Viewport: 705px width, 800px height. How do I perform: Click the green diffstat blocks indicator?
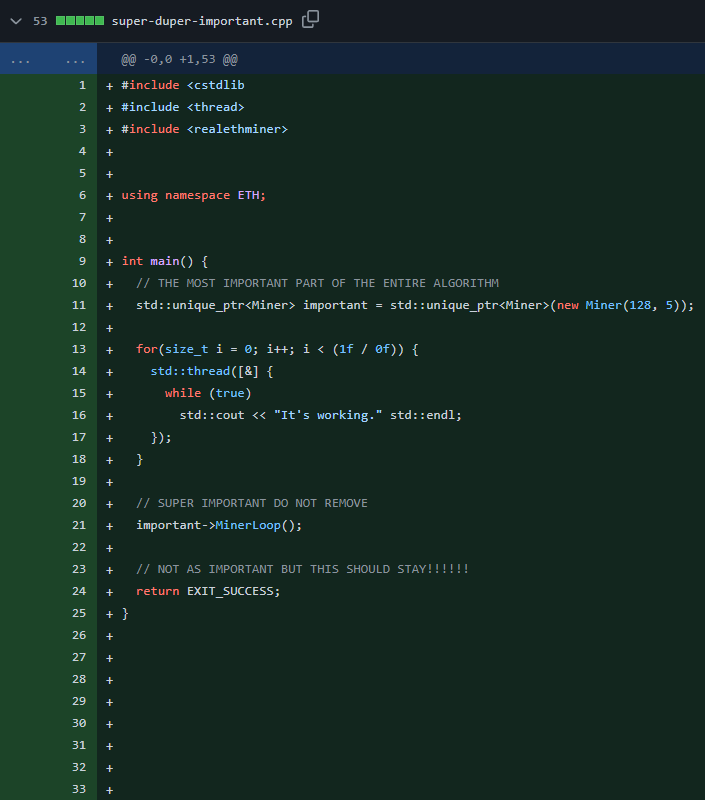click(x=80, y=21)
